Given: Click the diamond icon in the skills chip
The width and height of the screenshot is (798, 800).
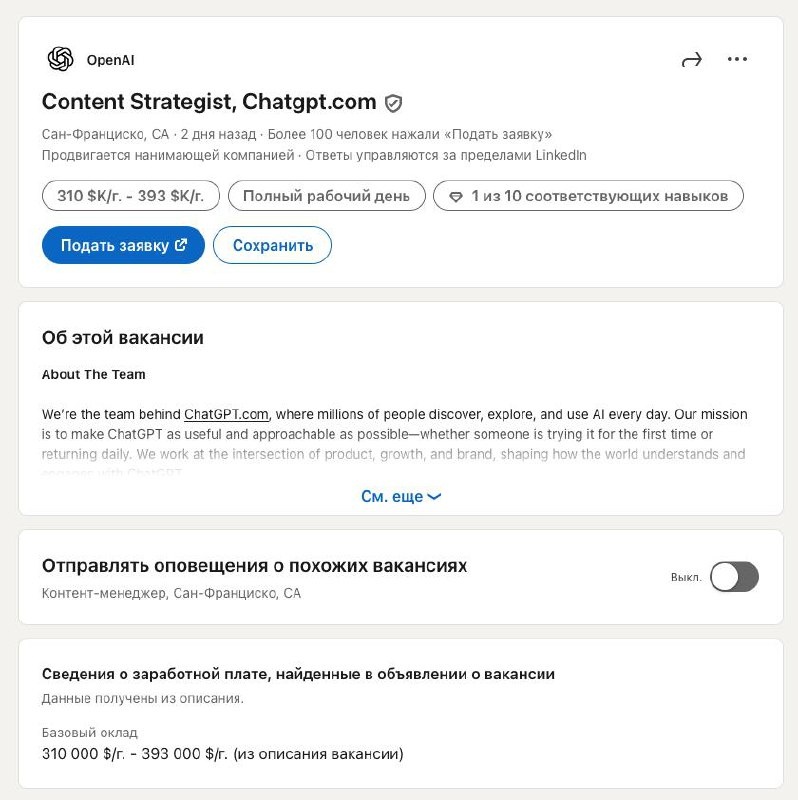Looking at the screenshot, I should pyautogui.click(x=456, y=197).
